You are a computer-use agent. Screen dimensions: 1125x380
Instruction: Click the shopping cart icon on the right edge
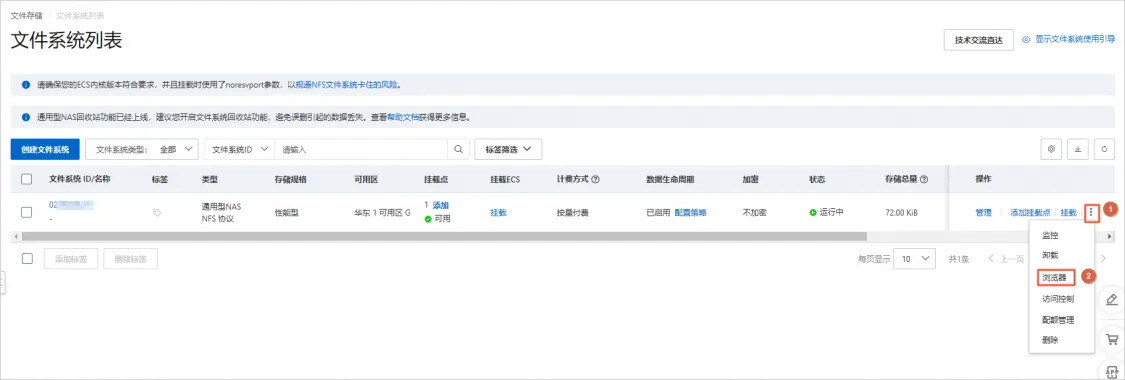point(1113,338)
